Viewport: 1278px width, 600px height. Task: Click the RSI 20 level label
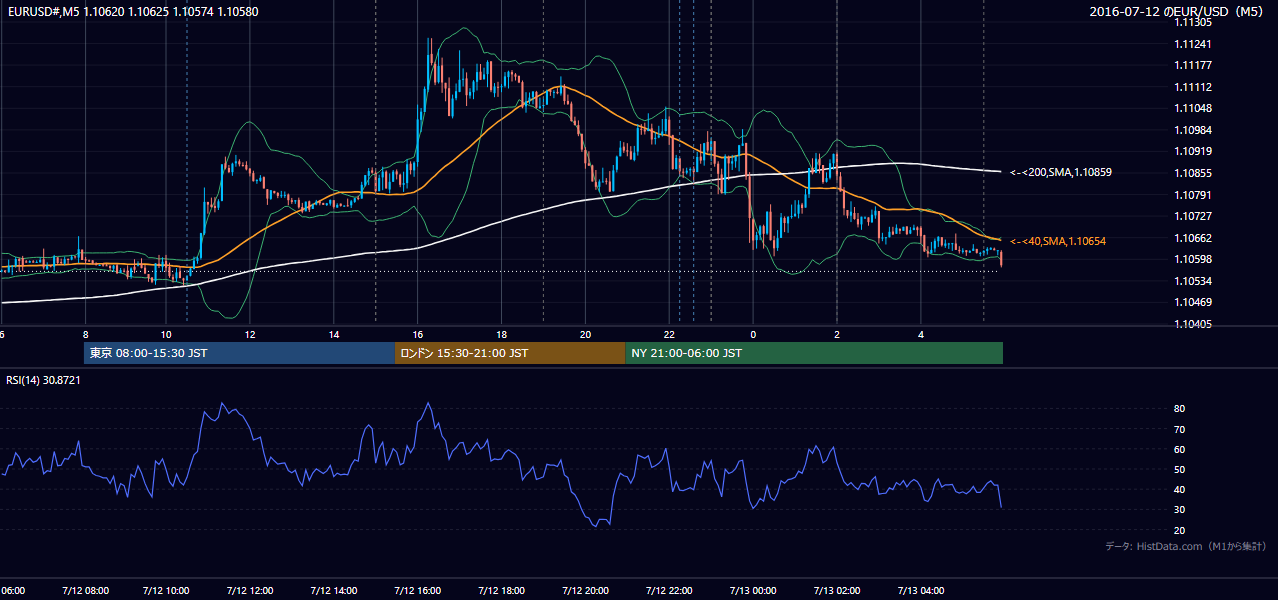pos(1180,530)
